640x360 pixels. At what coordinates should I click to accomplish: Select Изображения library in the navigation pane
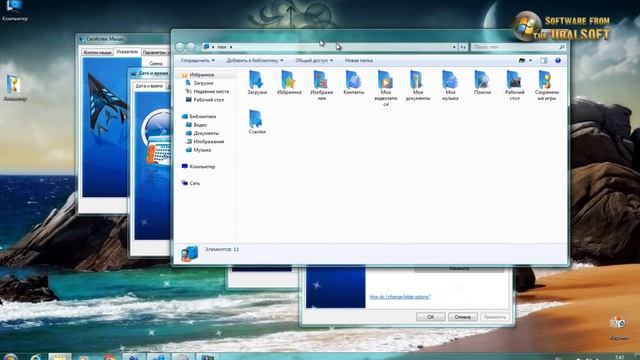coord(209,142)
